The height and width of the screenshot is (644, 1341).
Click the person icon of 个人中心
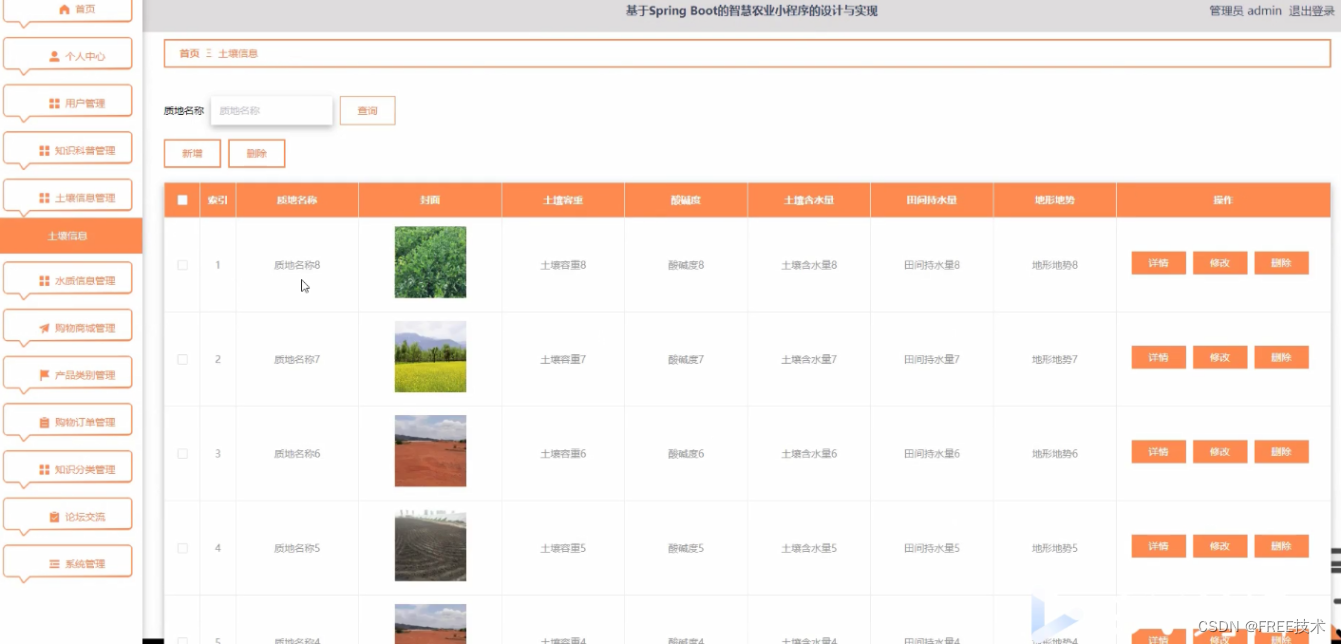pyautogui.click(x=54, y=57)
